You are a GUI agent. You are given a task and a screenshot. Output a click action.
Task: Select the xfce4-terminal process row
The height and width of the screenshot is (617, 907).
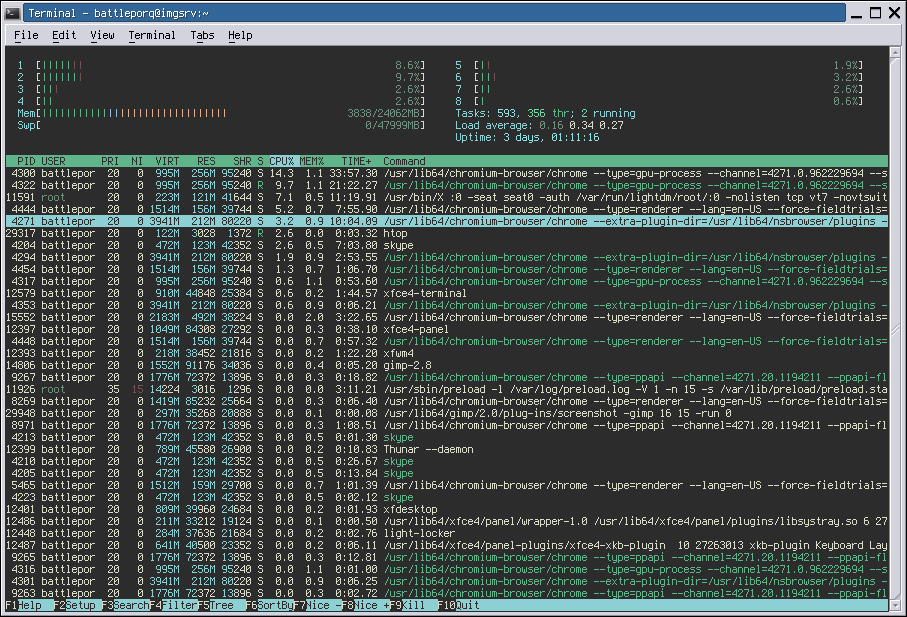click(447, 293)
